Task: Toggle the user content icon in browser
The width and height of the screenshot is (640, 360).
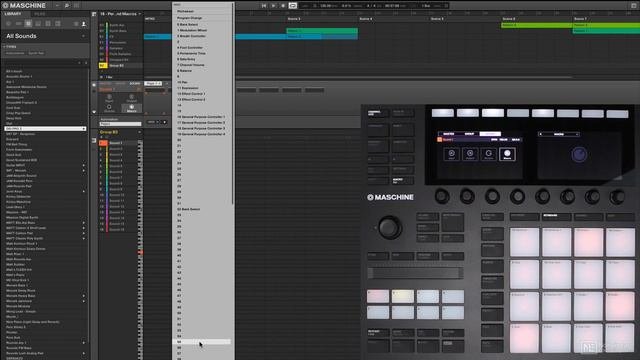Action: (x=84, y=24)
